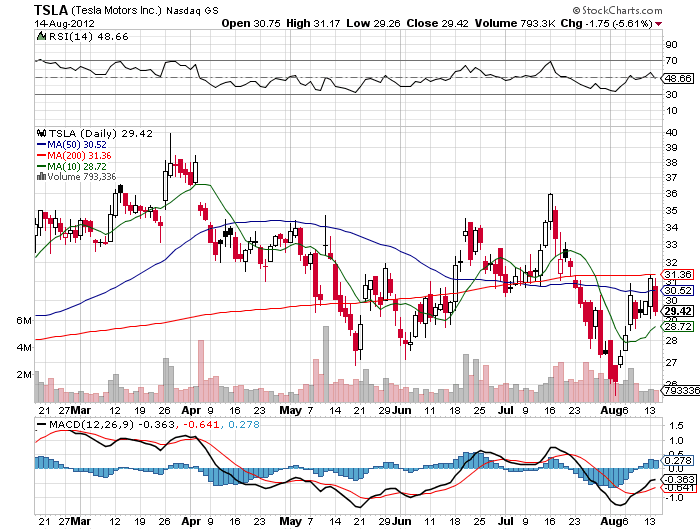700x530 pixels.
Task: Click the MACD histogram 0.278 value tag
Action: coord(678,460)
